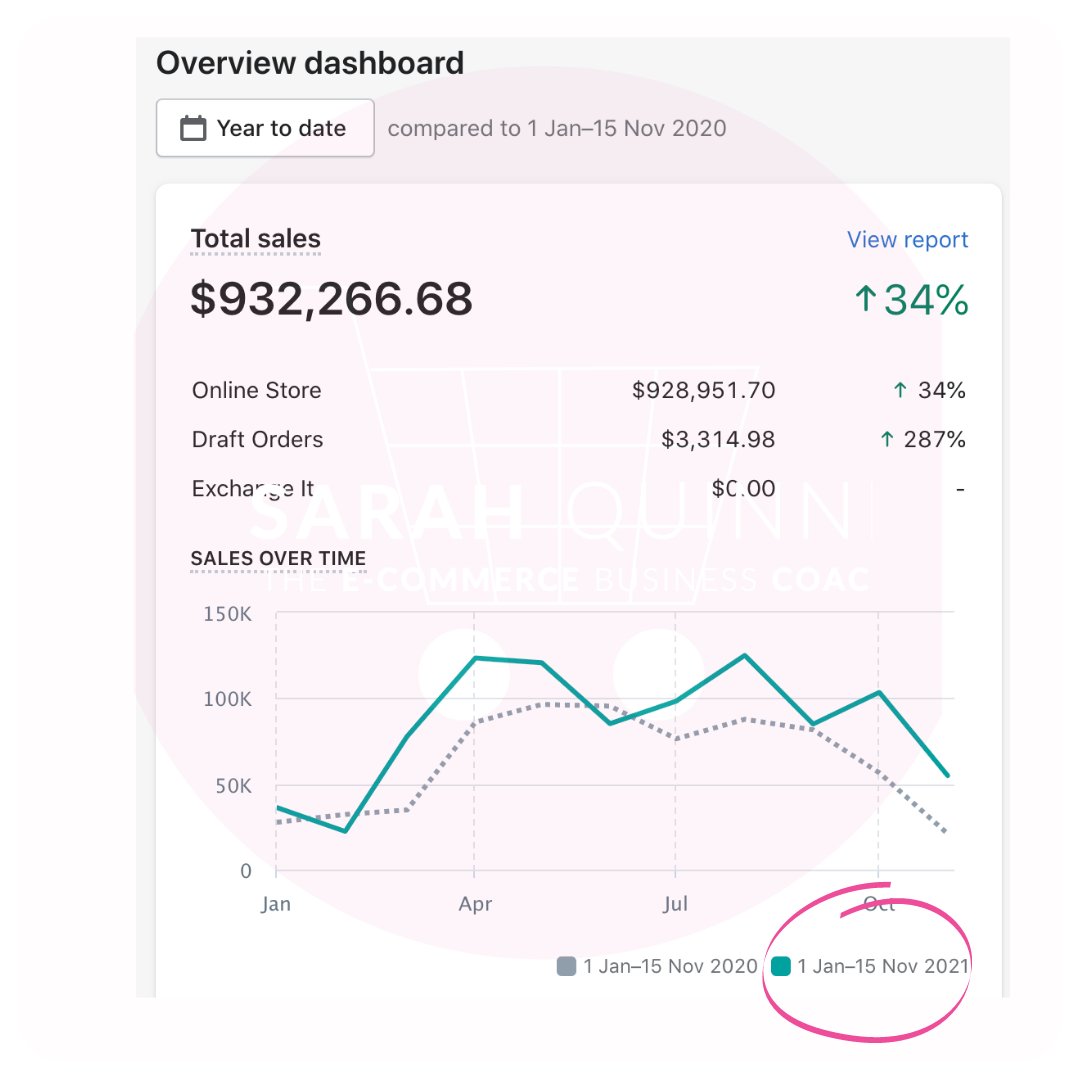
Task: Open the Year to date date picker
Action: pyautogui.click(x=265, y=128)
